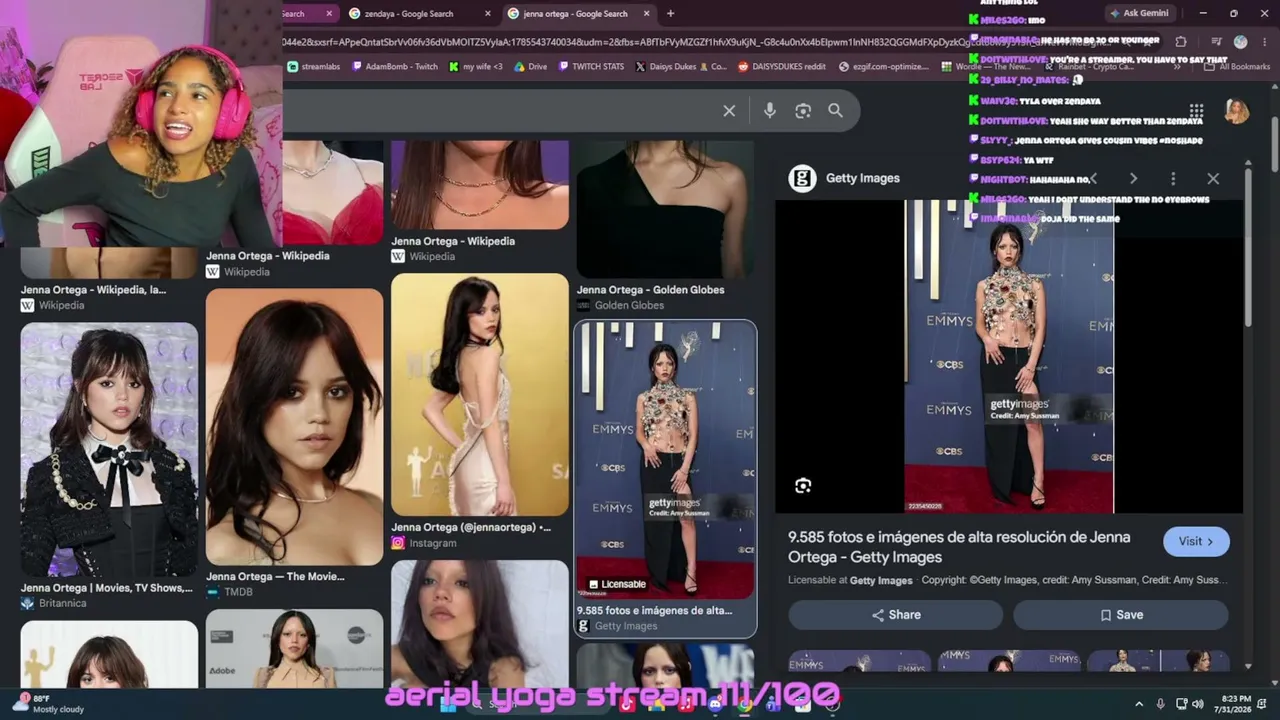Open the All Bookmarks folder
Image resolution: width=1280 pixels, height=720 pixels.
coord(1236,67)
